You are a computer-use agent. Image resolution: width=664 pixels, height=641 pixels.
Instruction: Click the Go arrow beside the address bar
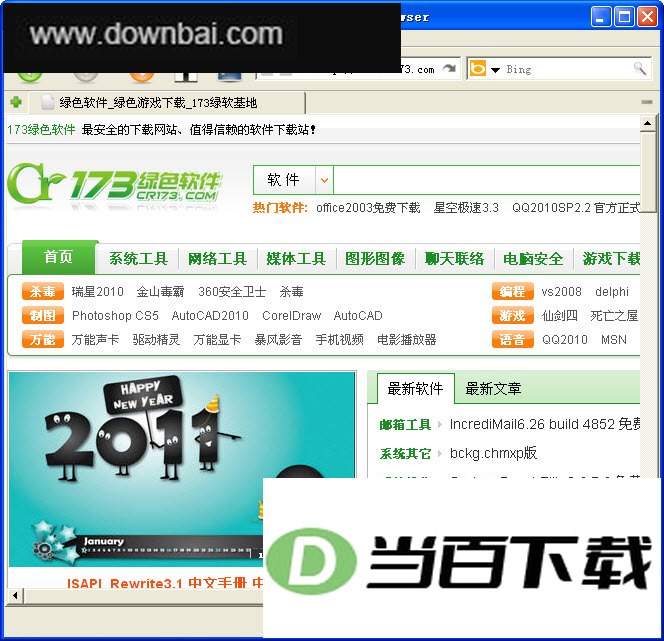click(449, 69)
